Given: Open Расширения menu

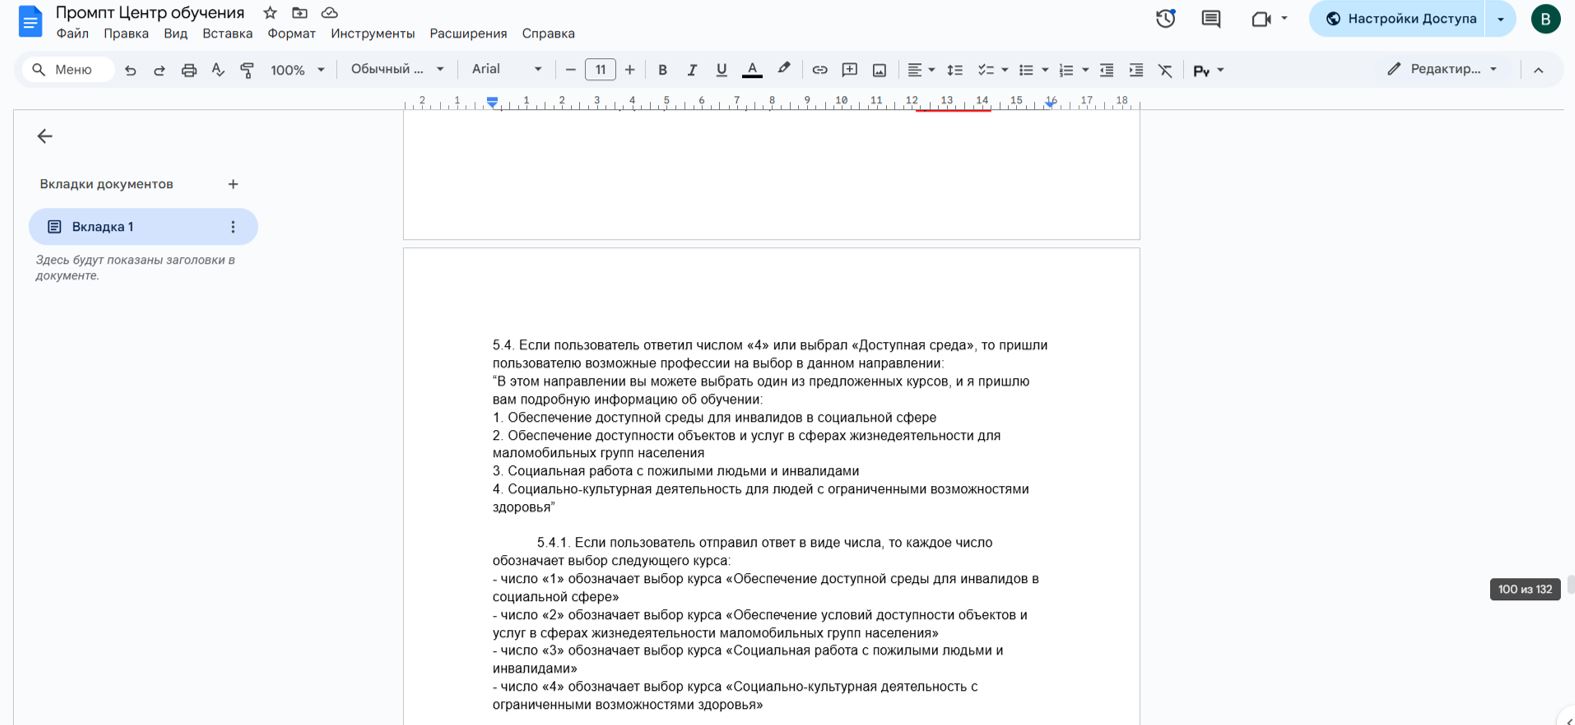Looking at the screenshot, I should click(468, 33).
